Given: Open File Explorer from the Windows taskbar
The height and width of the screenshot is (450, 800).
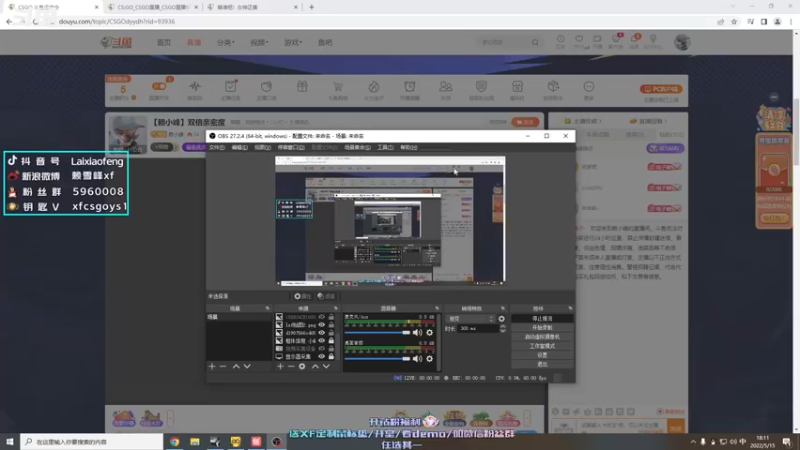Looking at the screenshot, I should 195,442.
